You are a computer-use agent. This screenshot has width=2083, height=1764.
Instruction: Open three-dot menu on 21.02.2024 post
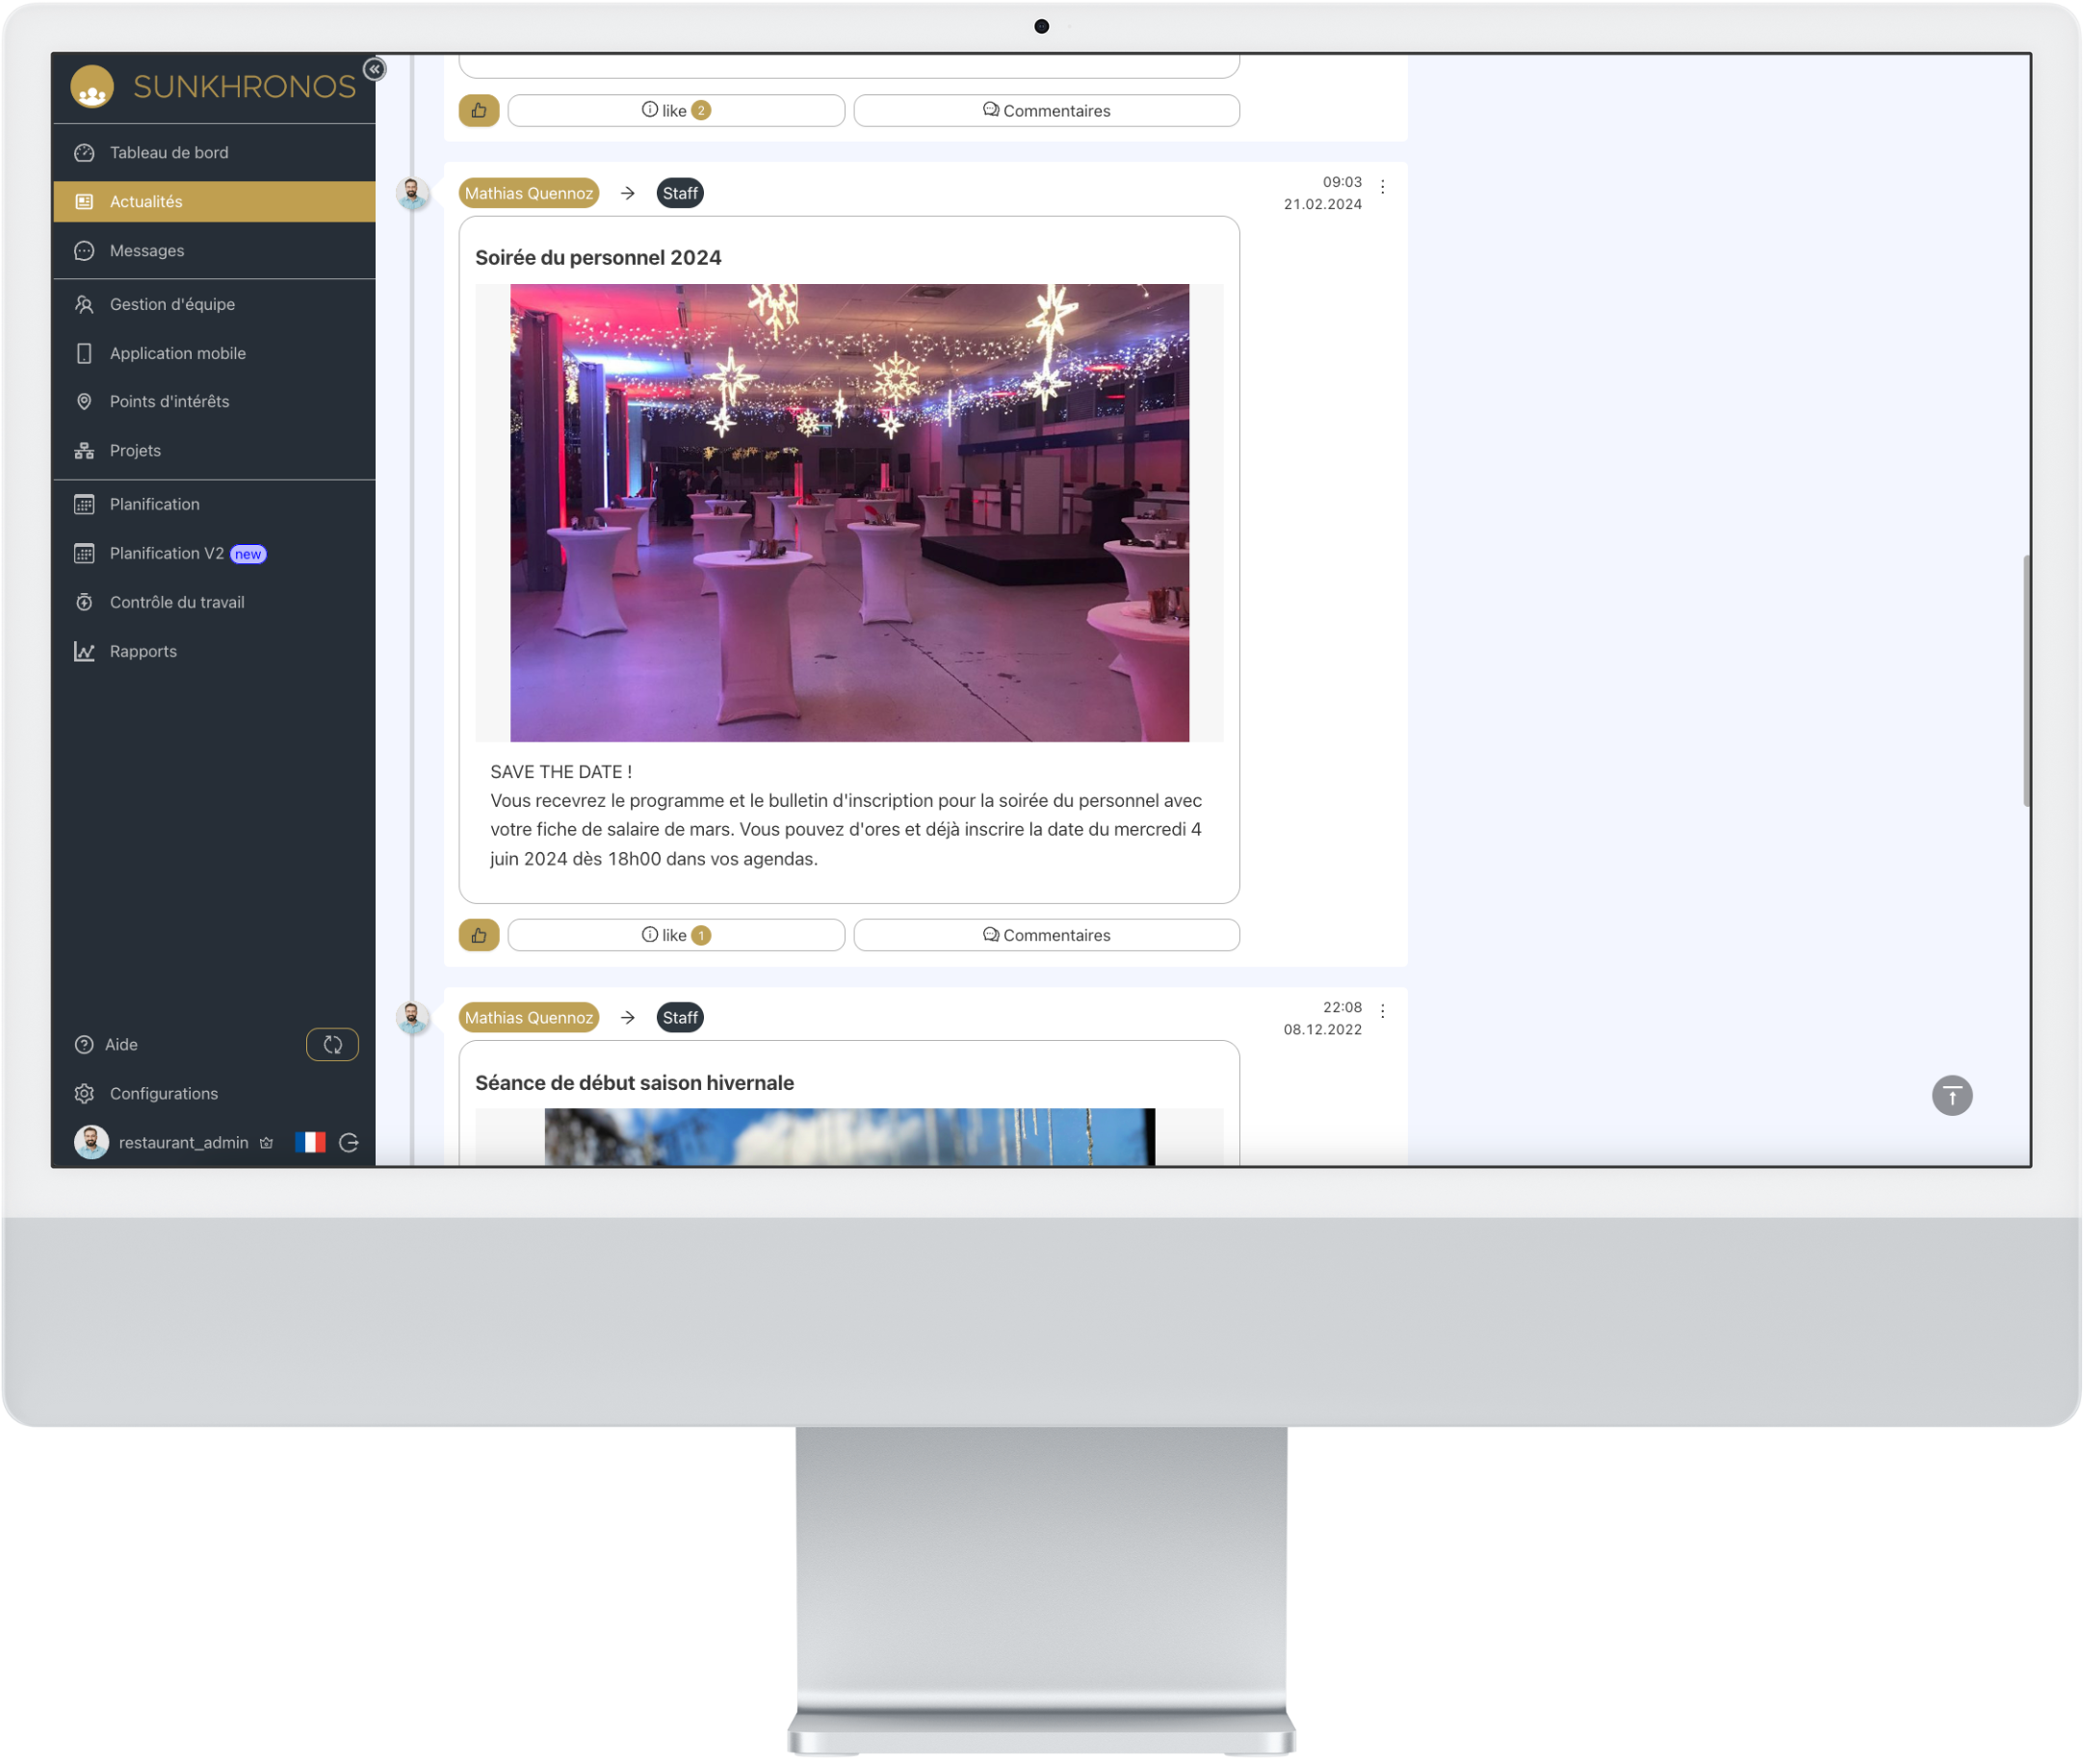click(1382, 187)
